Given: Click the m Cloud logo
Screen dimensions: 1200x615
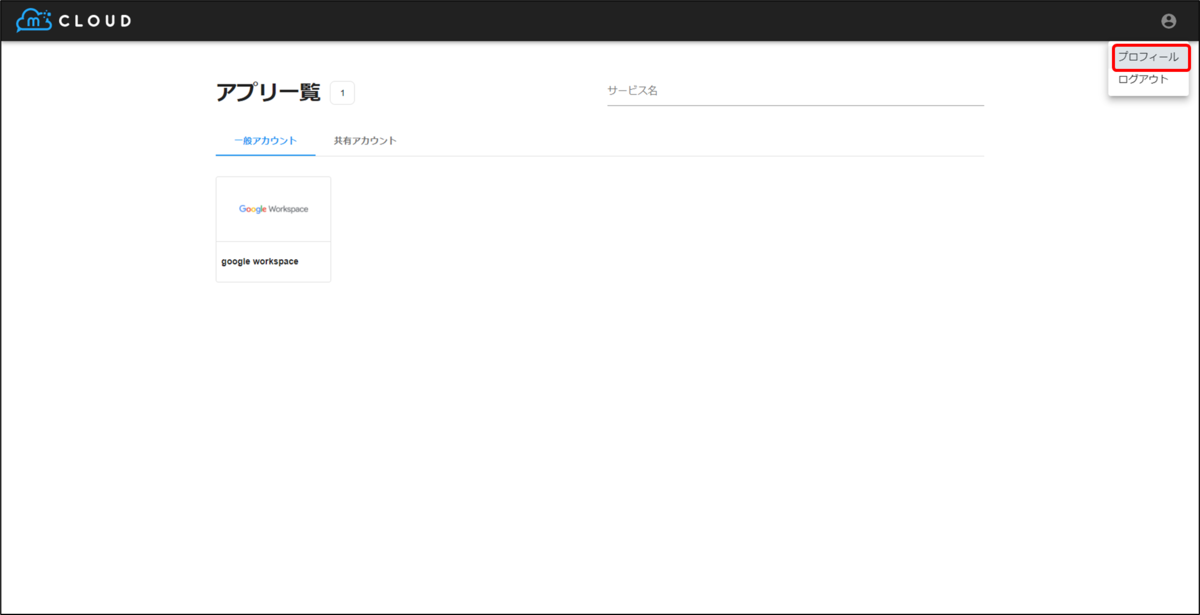Looking at the screenshot, I should tap(74, 20).
